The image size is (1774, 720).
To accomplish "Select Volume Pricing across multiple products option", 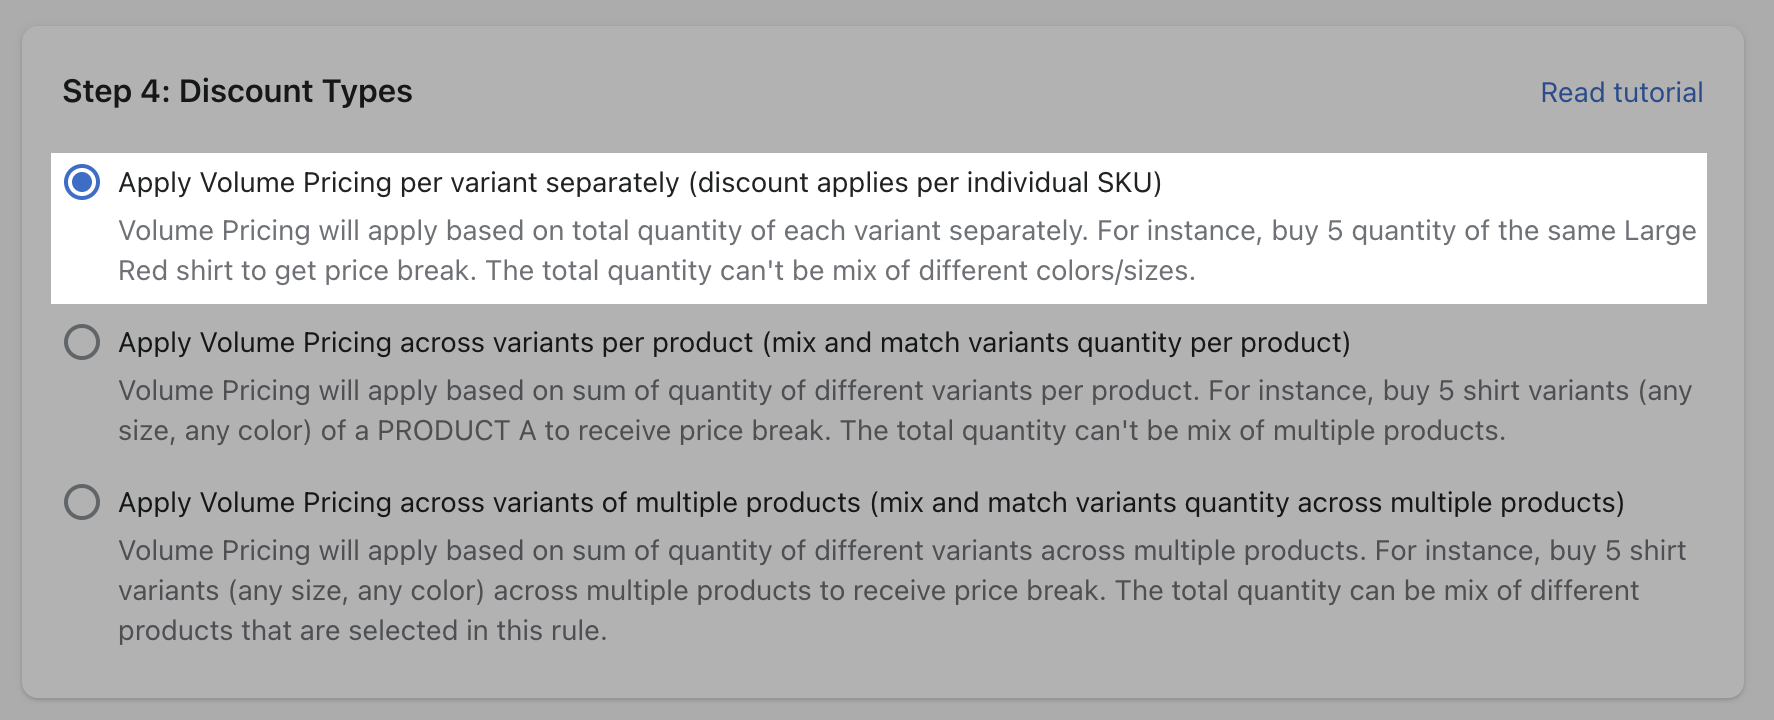I will pos(83,503).
